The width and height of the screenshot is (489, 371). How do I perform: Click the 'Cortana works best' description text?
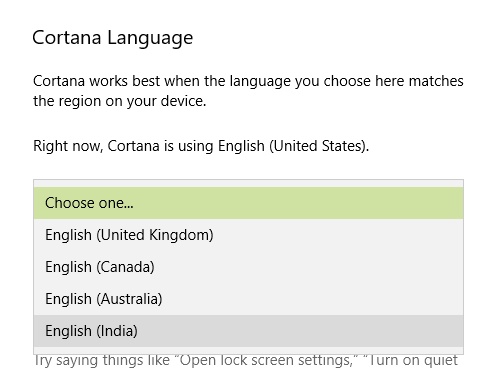(248, 91)
